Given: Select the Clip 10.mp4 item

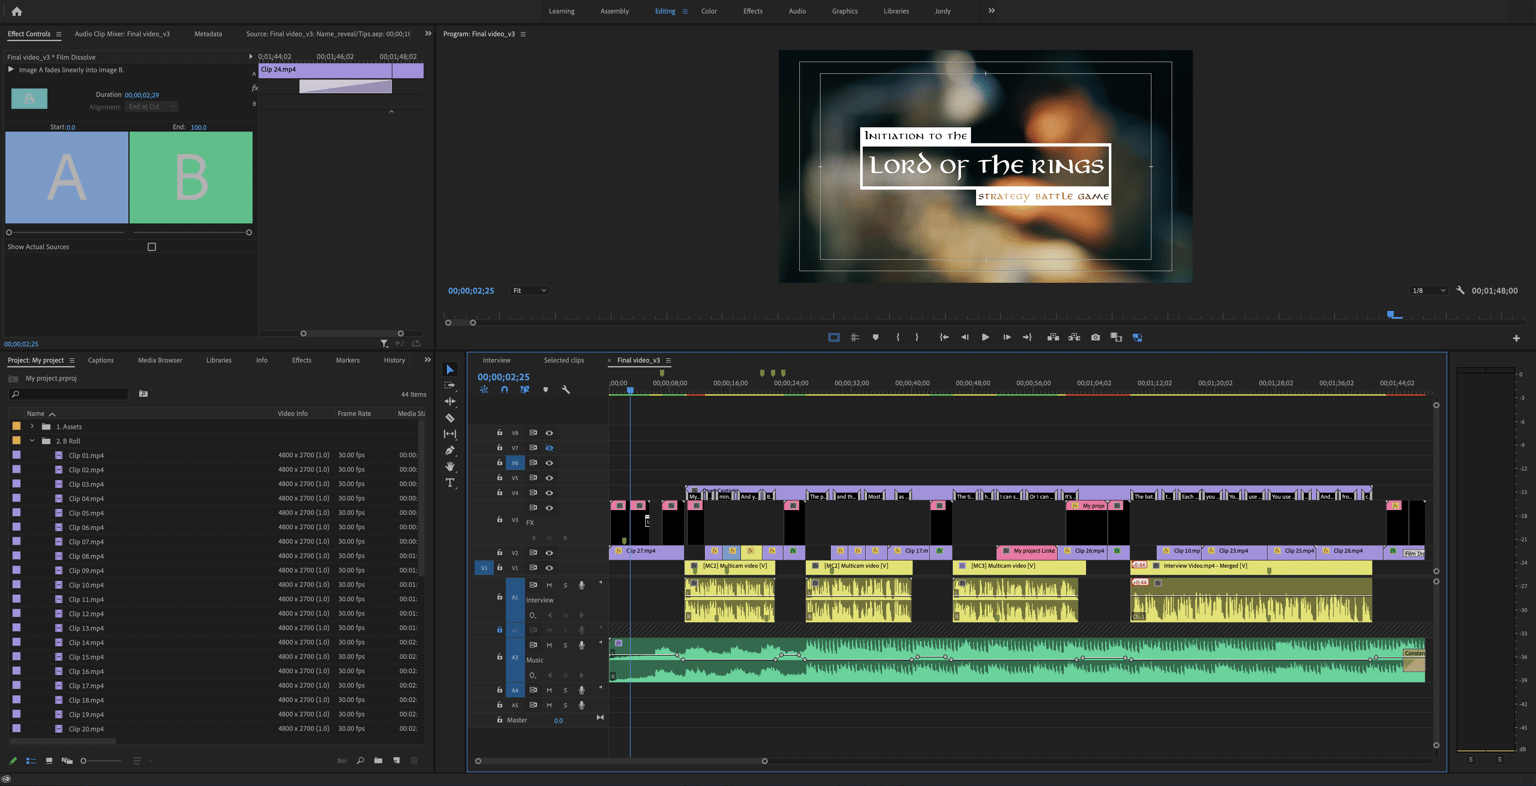Looking at the screenshot, I should (86, 585).
